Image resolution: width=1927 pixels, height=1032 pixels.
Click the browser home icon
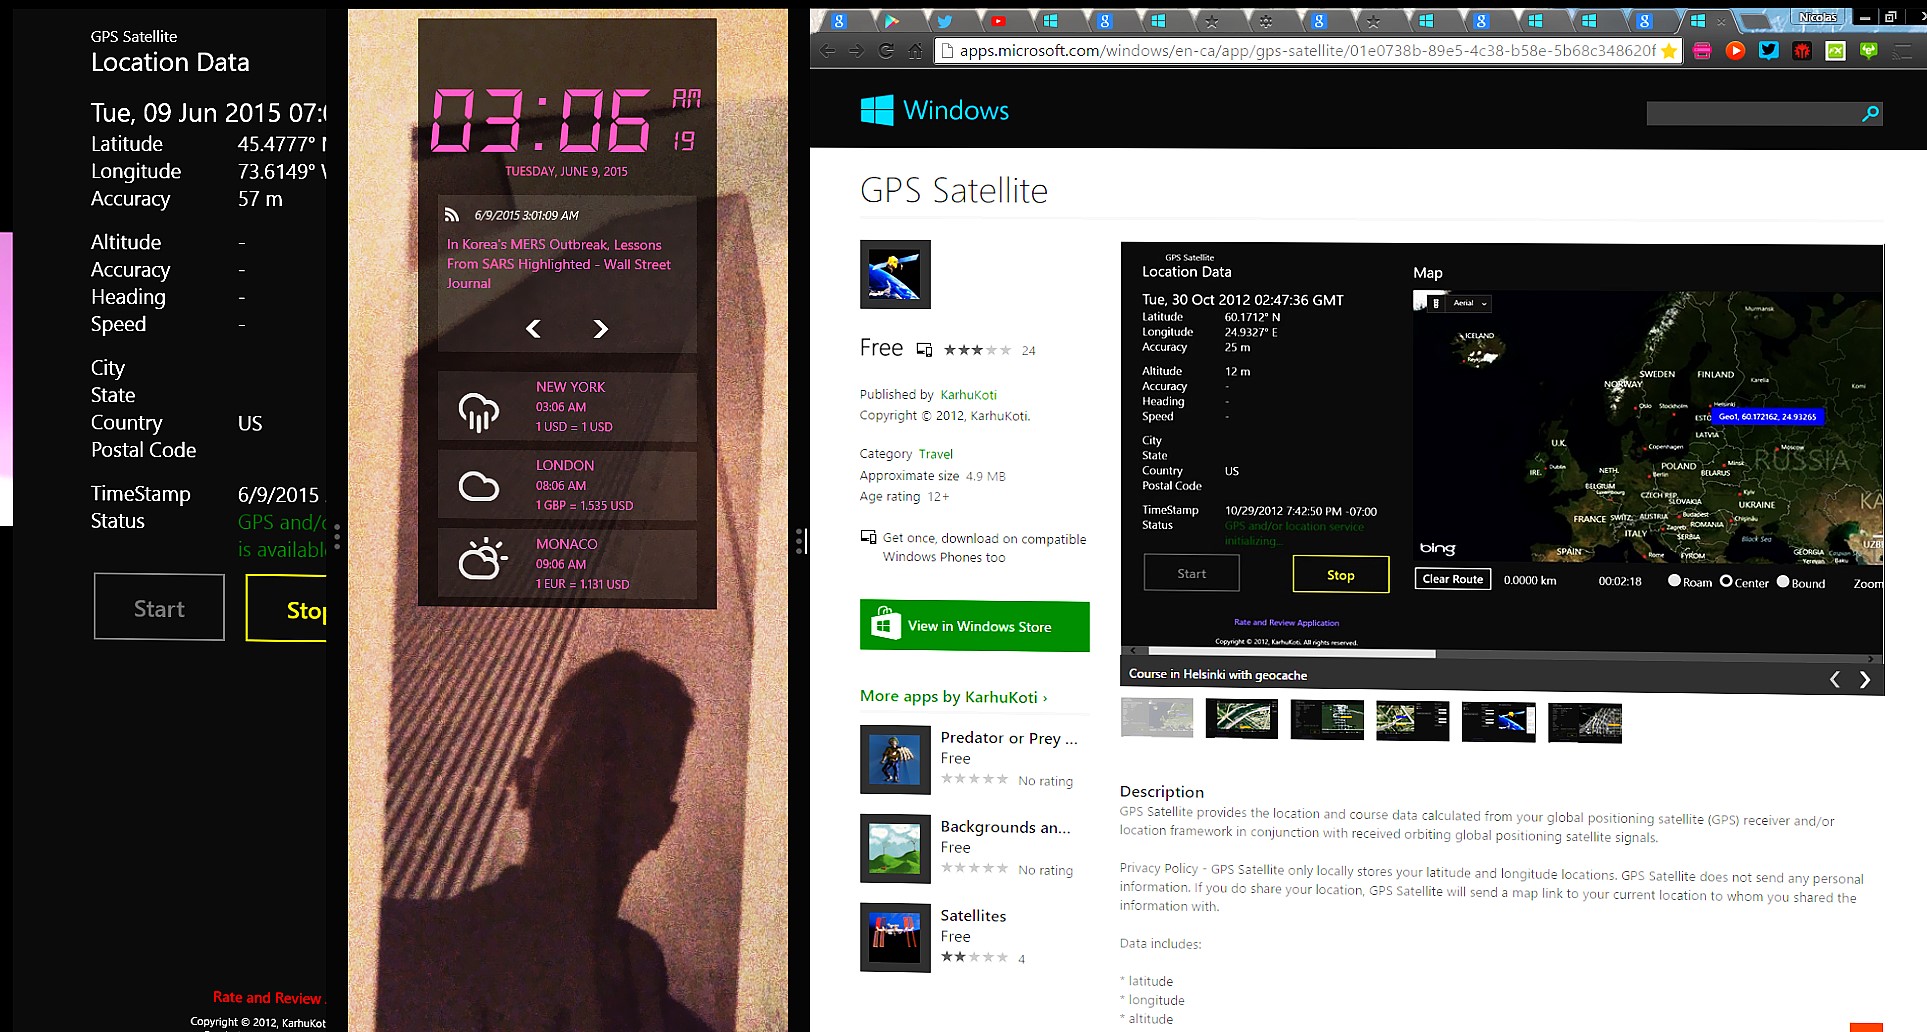[915, 51]
